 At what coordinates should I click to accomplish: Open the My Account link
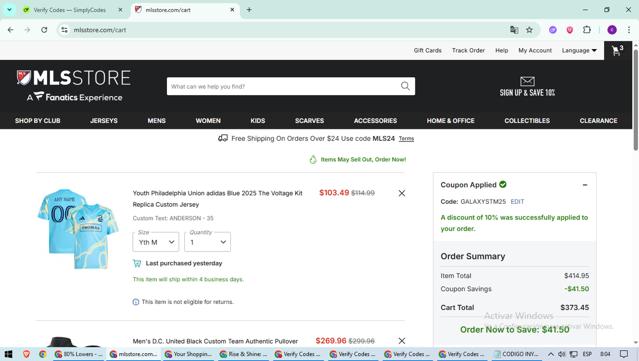pos(535,51)
